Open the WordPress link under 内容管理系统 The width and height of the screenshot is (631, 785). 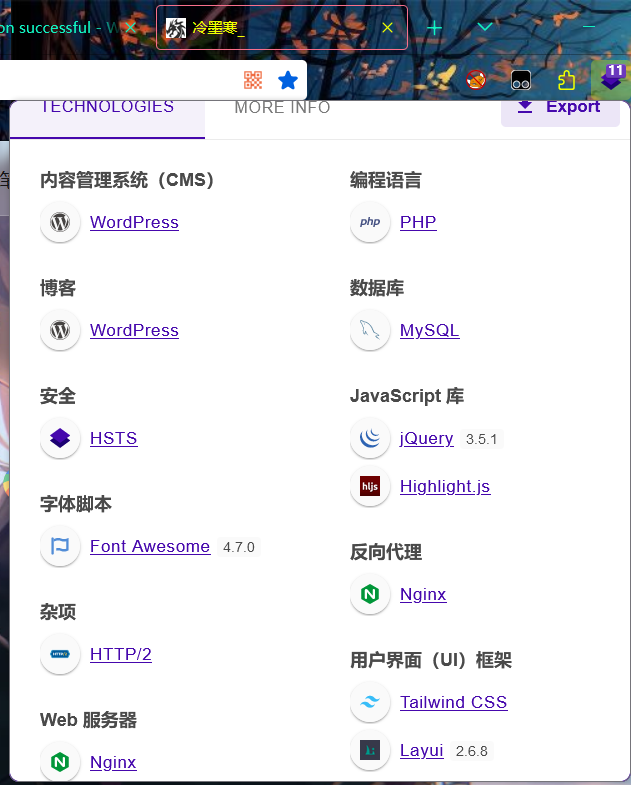(x=134, y=222)
